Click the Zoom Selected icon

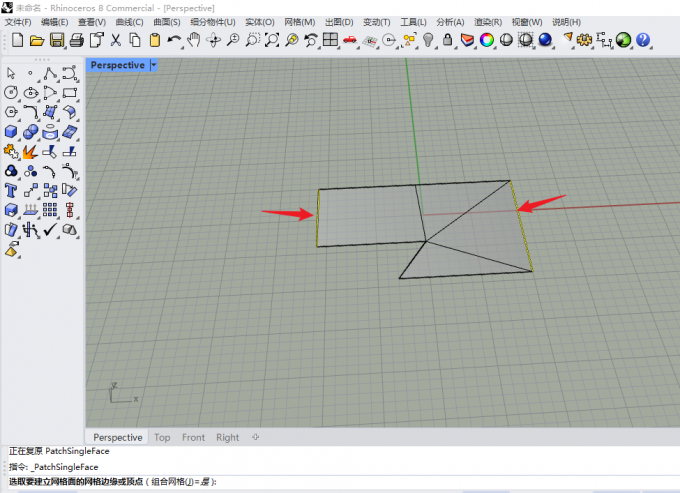[292, 40]
